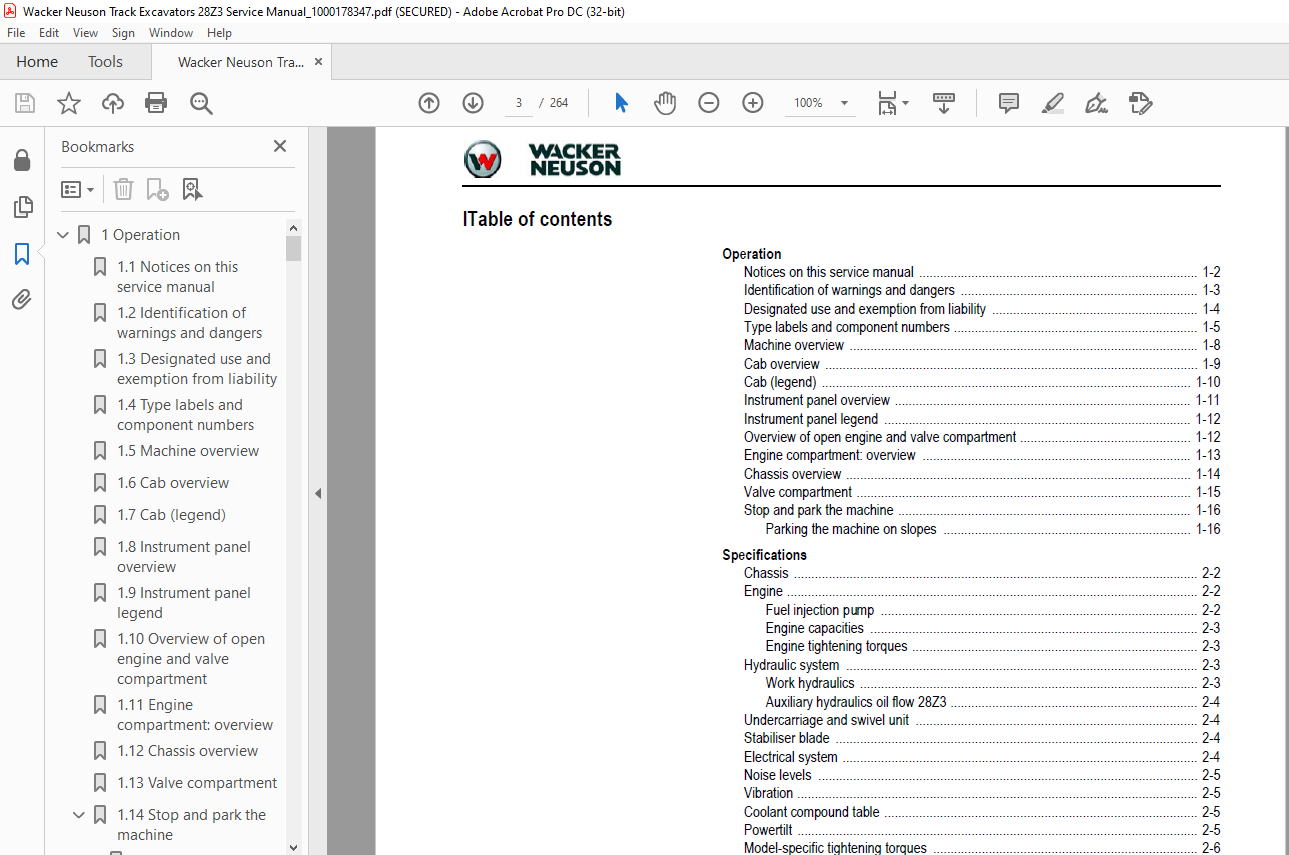Open bookmark 1.6 Cab overview
Screen dimensions: 1289x855
point(173,483)
